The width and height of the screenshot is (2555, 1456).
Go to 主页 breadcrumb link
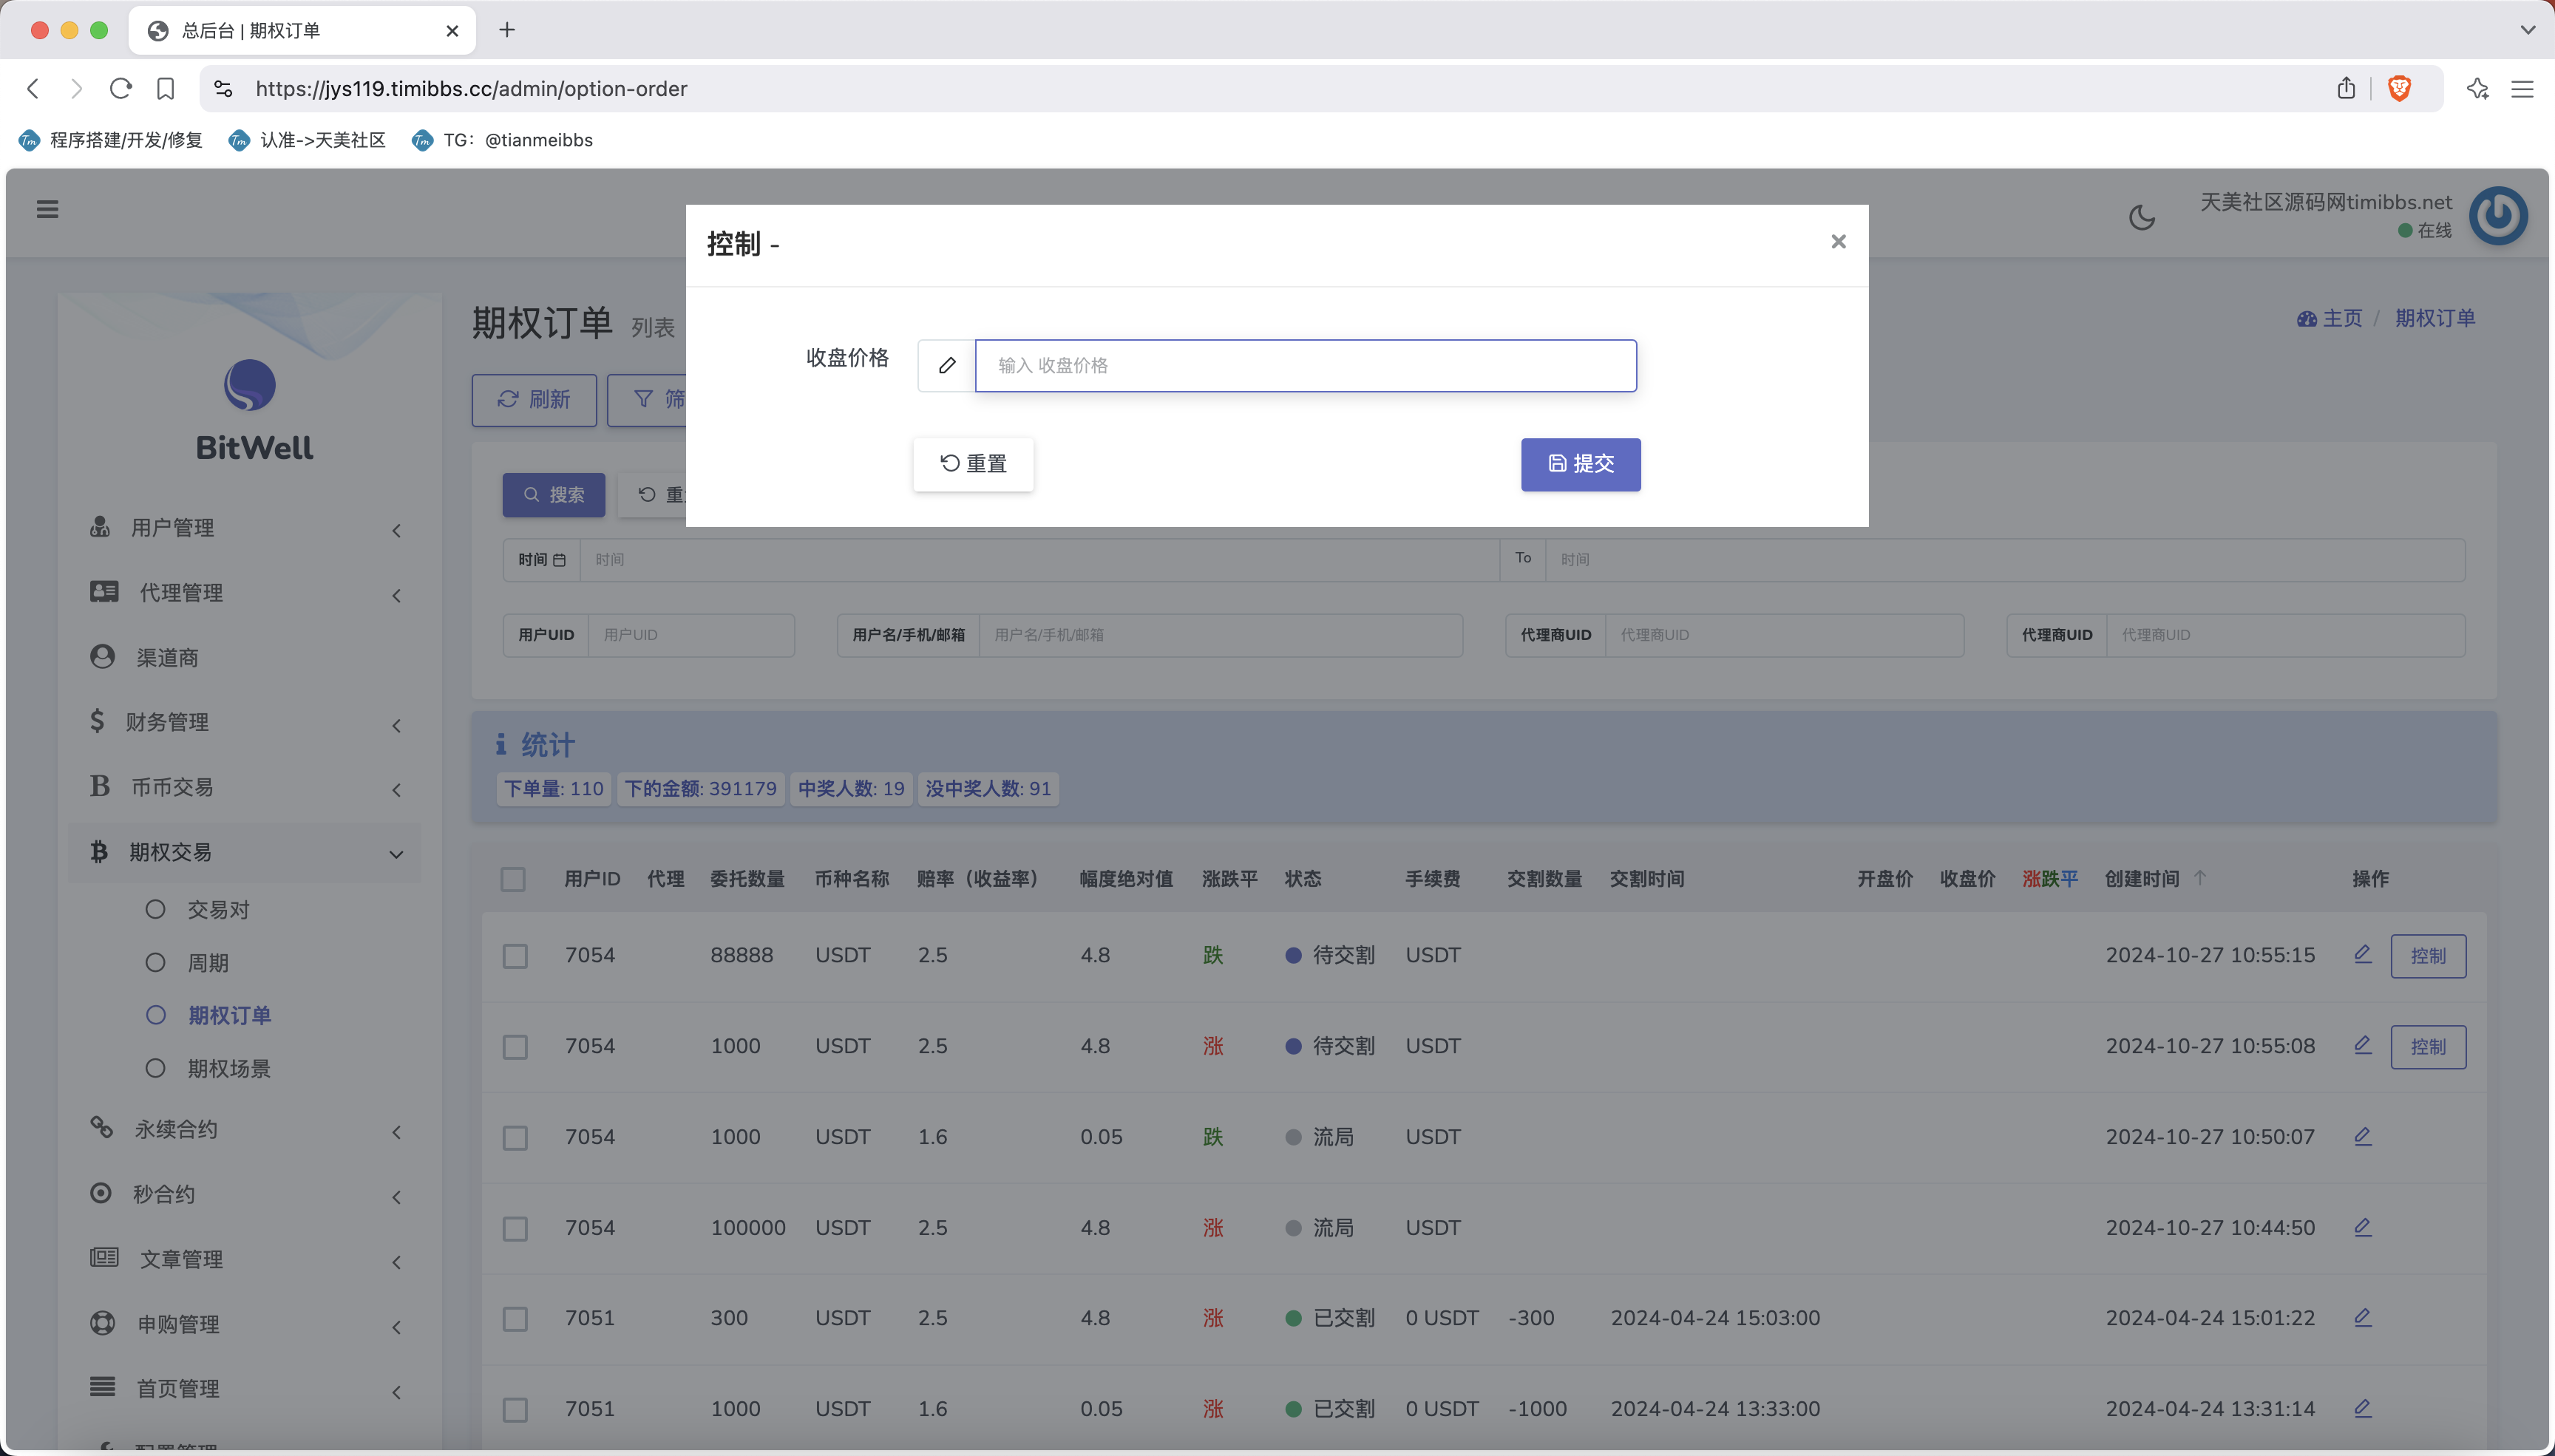tap(2329, 318)
